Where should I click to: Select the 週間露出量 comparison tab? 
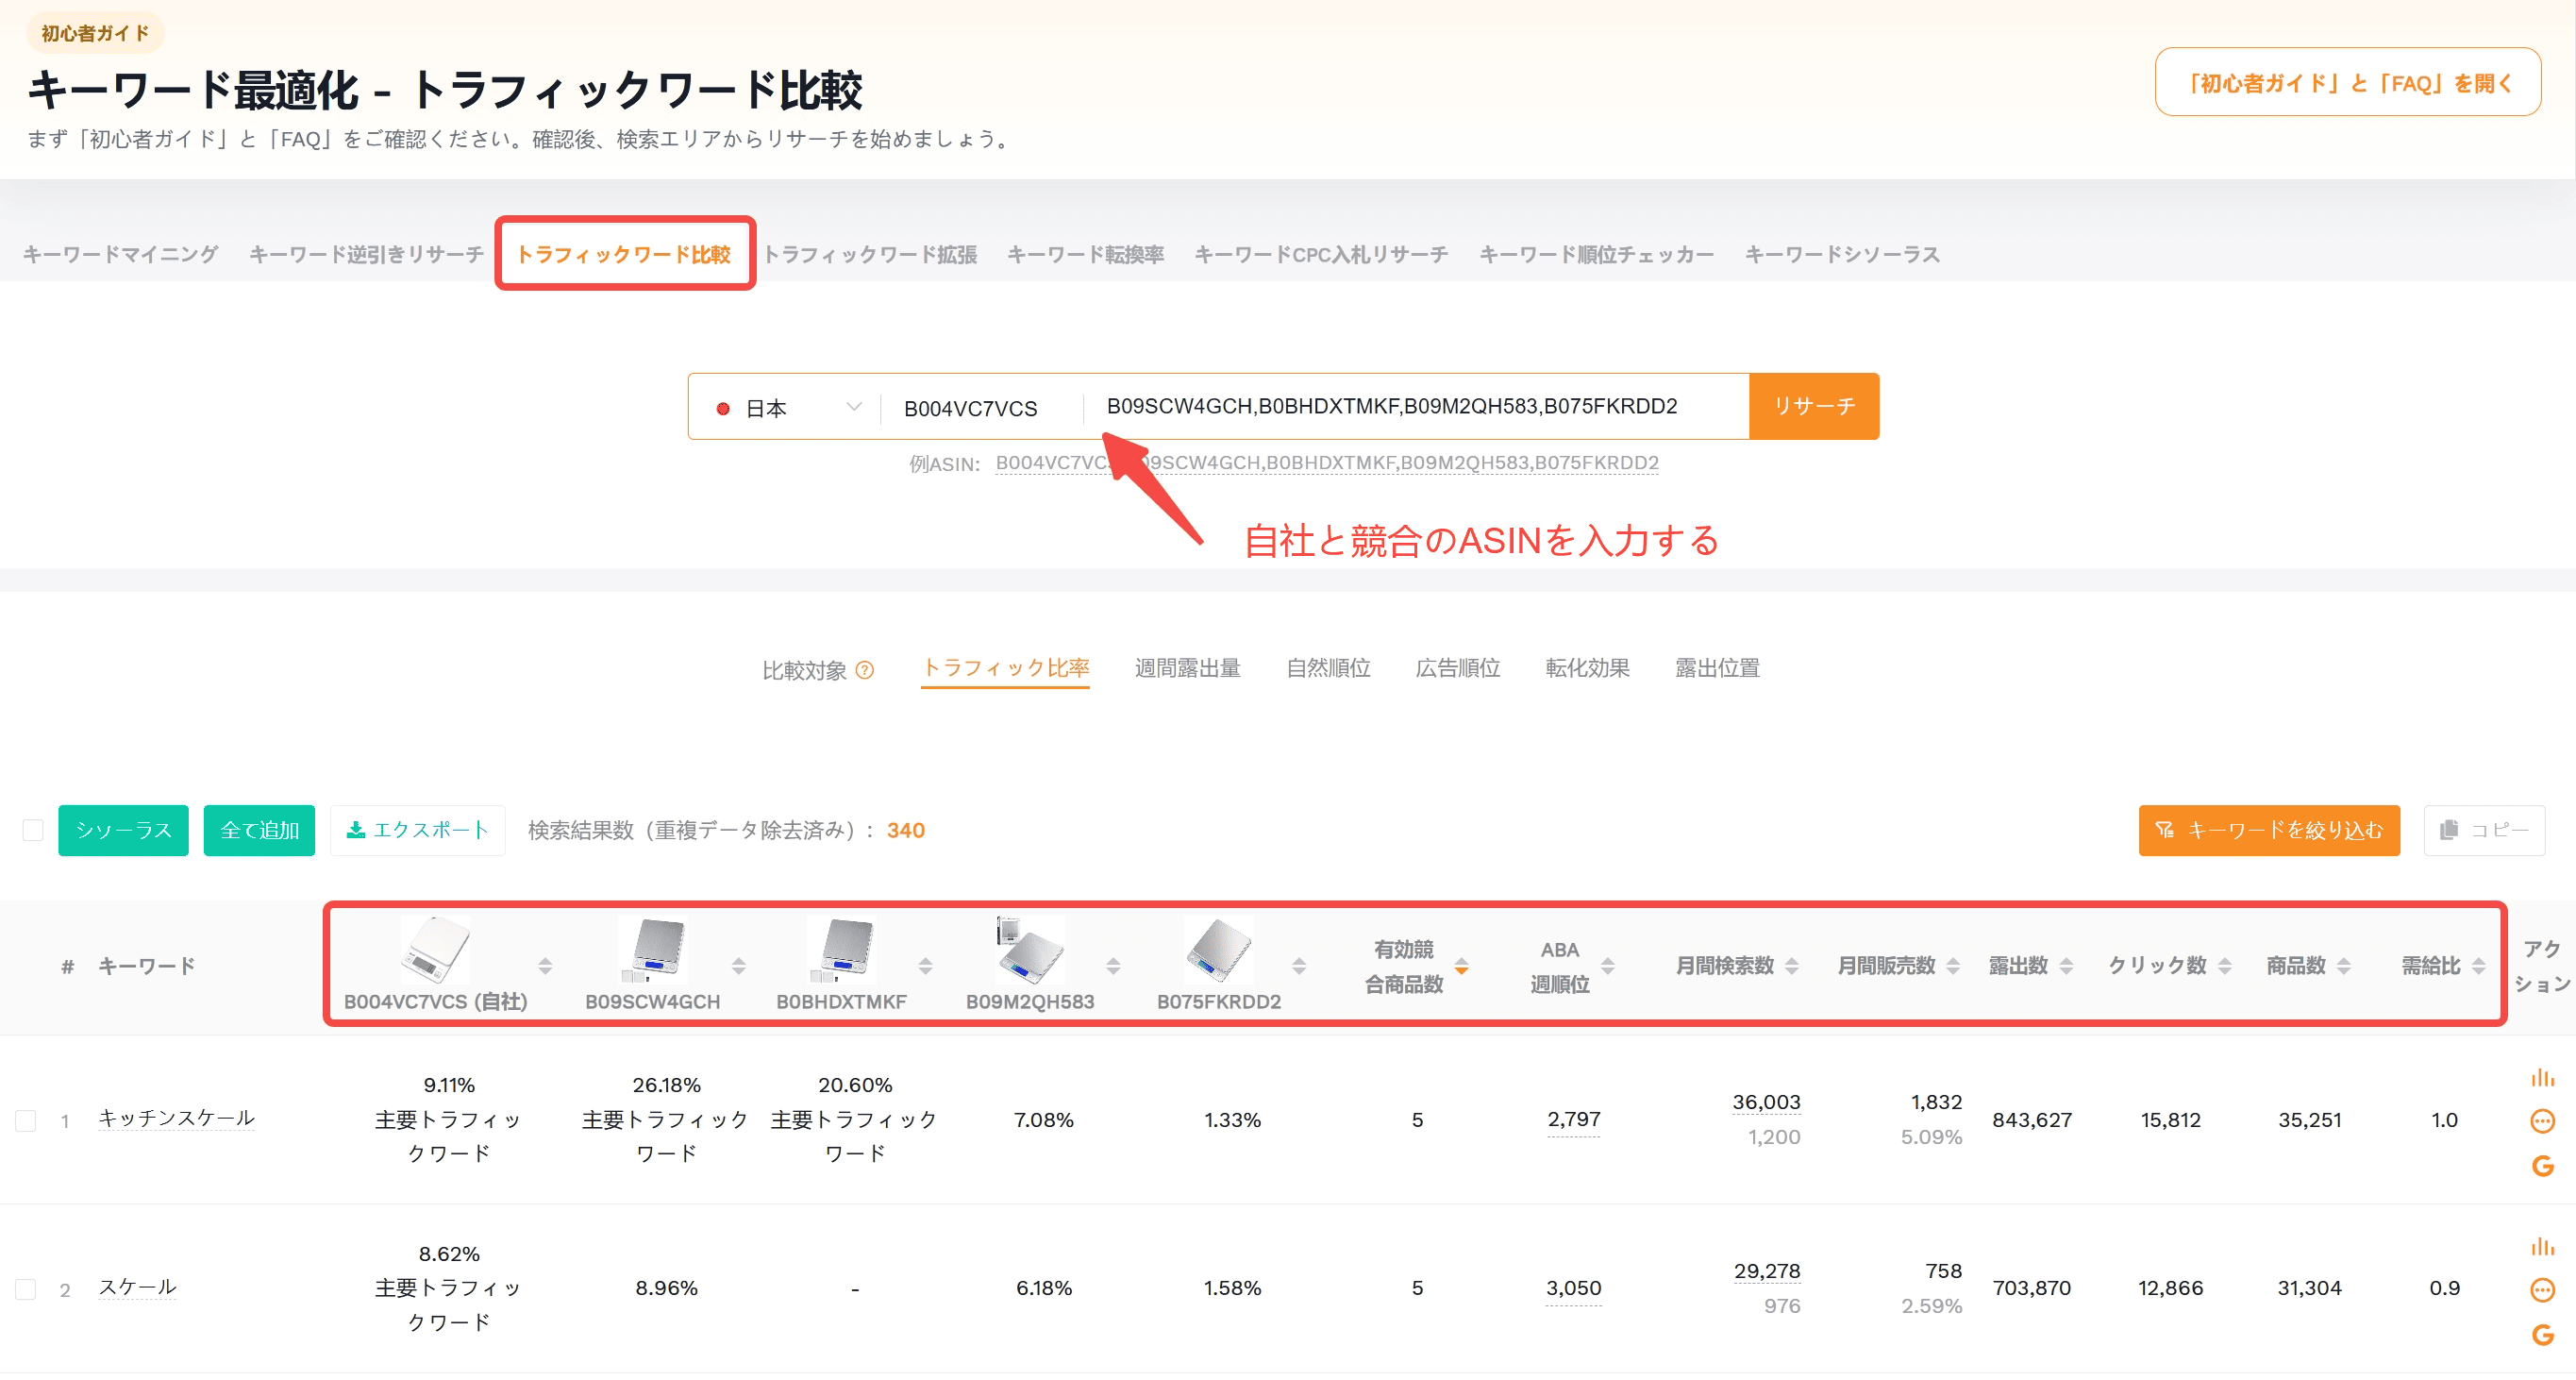tap(1187, 668)
